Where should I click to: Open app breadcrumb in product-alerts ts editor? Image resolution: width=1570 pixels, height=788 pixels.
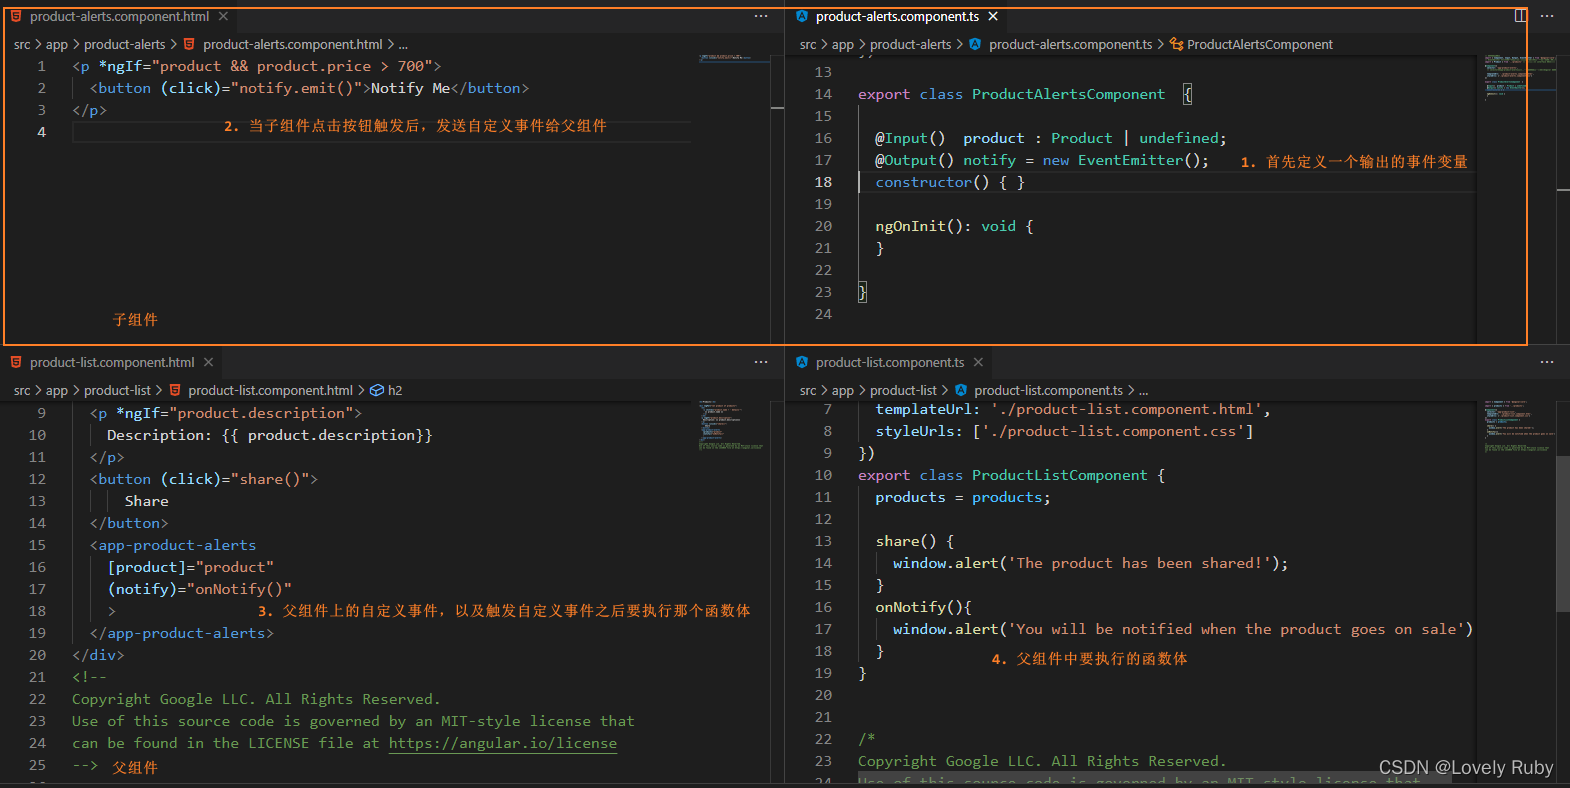(843, 44)
